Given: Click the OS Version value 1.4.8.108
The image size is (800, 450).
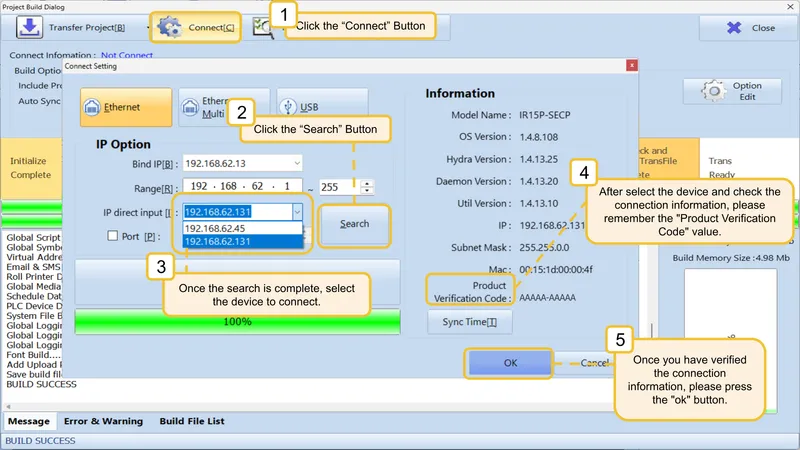Looking at the screenshot, I should [x=539, y=137].
